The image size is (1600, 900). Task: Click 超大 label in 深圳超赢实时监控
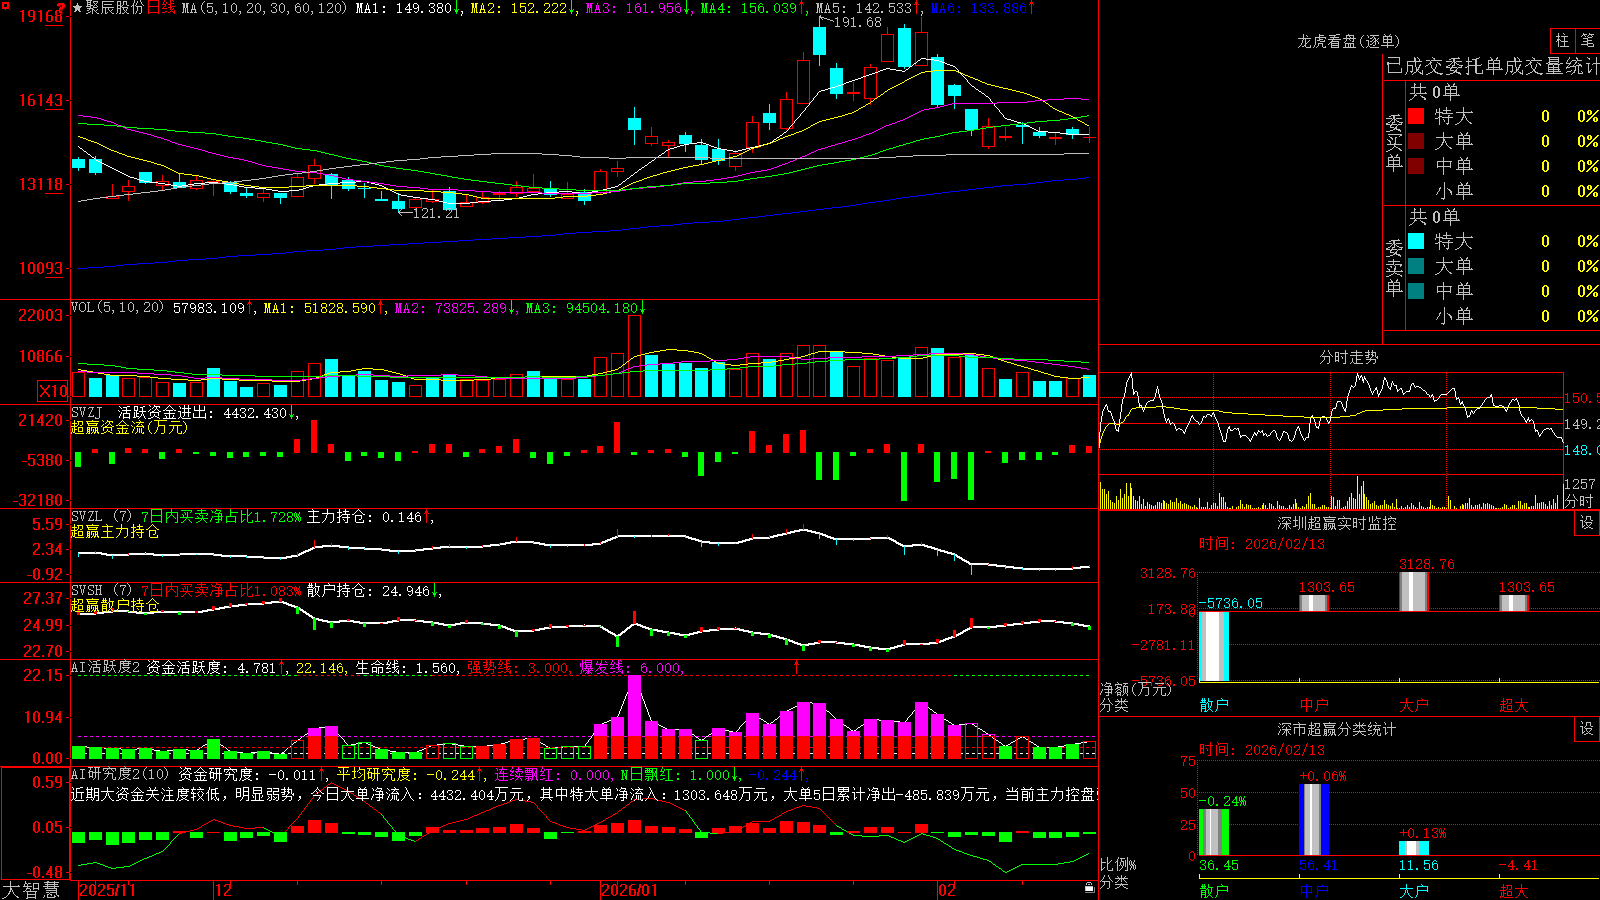pos(1514,705)
